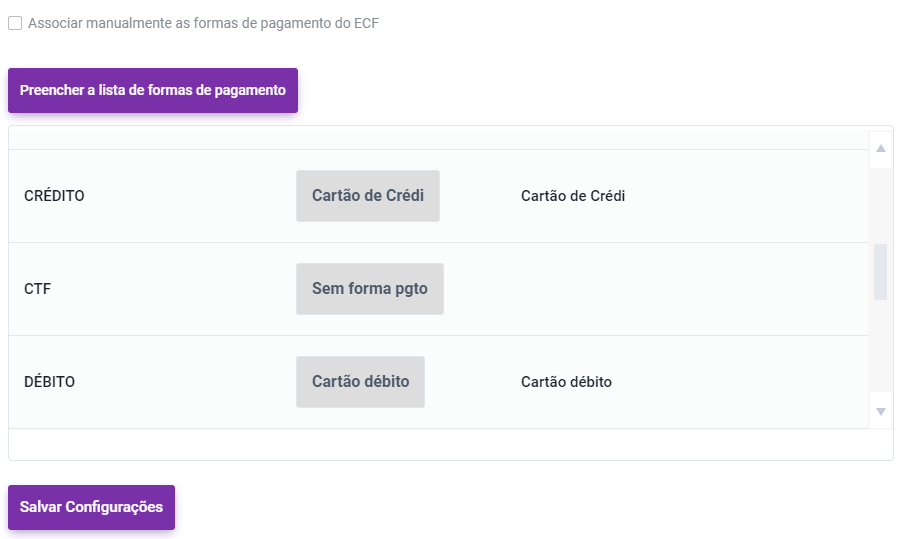
Task: Click the scroll-up arrow of the list
Action: pos(881,149)
